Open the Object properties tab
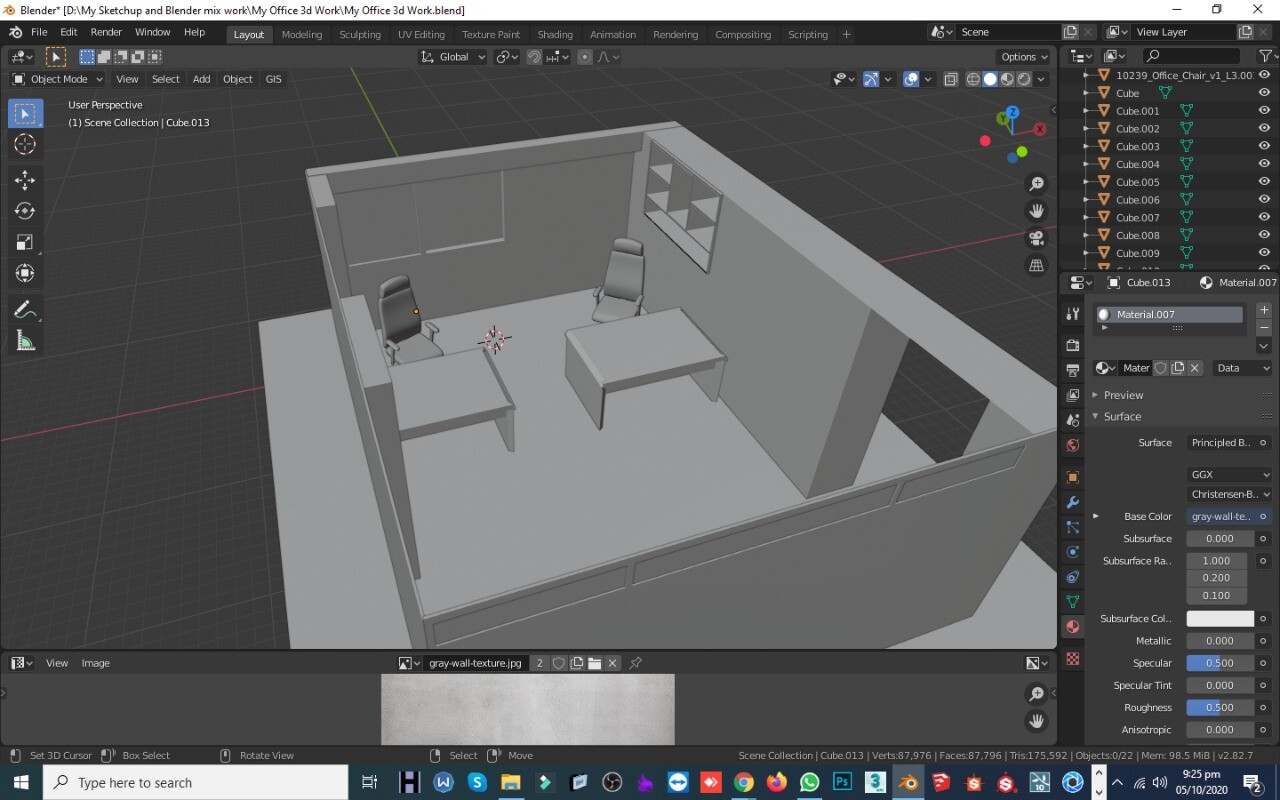 pos(1073,478)
